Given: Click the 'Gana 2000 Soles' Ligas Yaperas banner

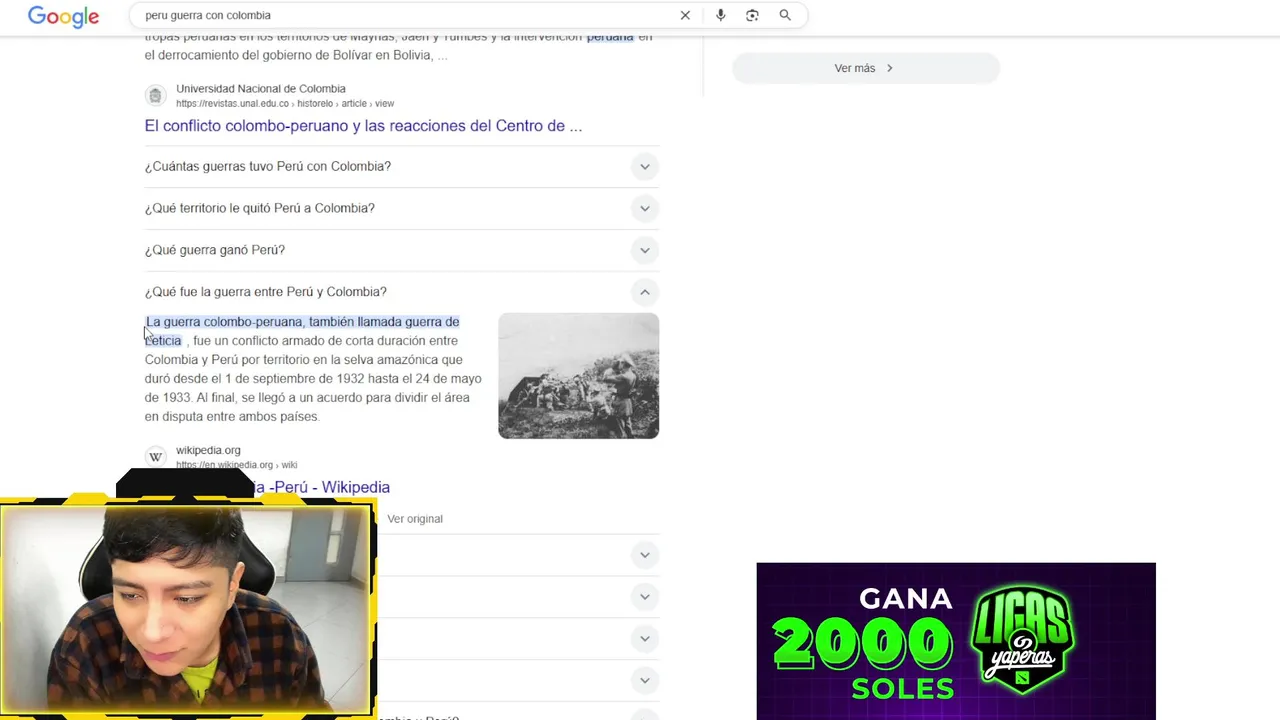Looking at the screenshot, I should (x=956, y=641).
